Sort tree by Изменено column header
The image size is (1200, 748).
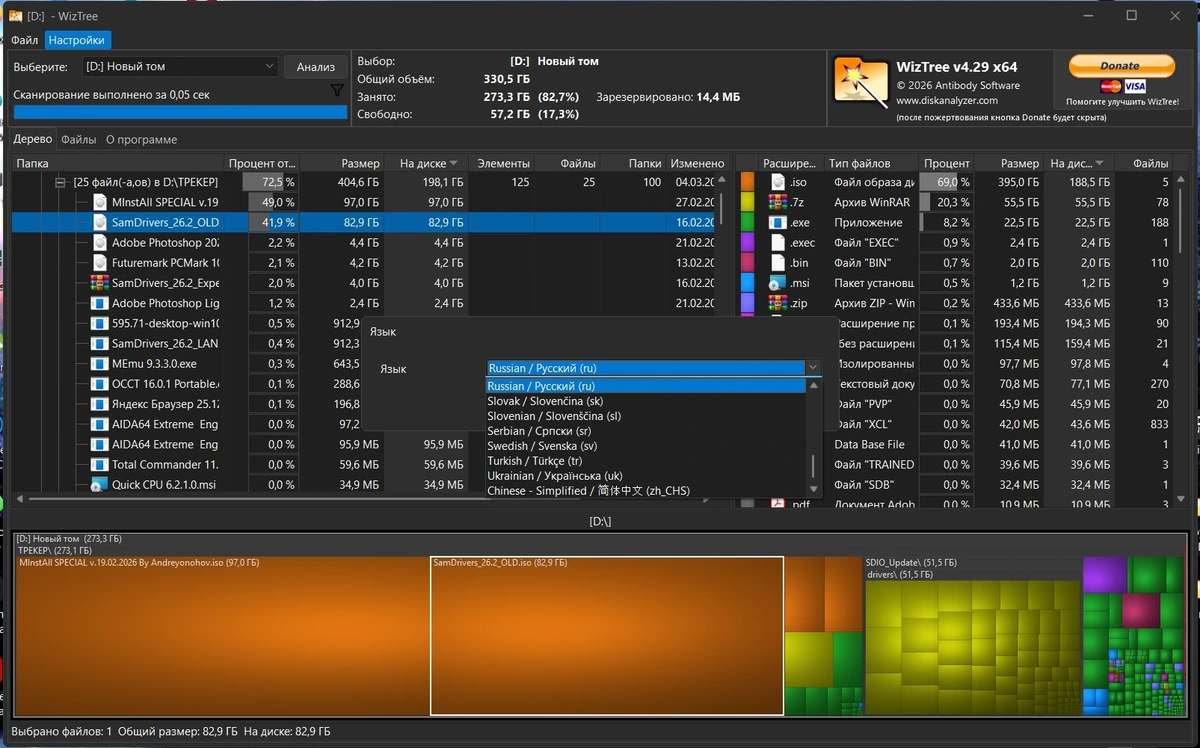(697, 163)
